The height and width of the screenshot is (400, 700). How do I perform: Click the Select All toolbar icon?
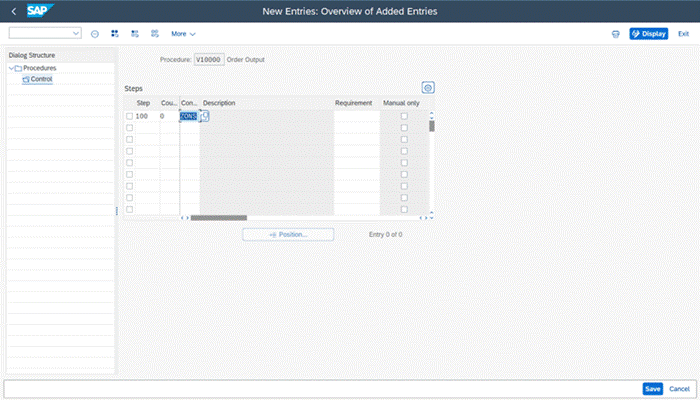tap(114, 33)
